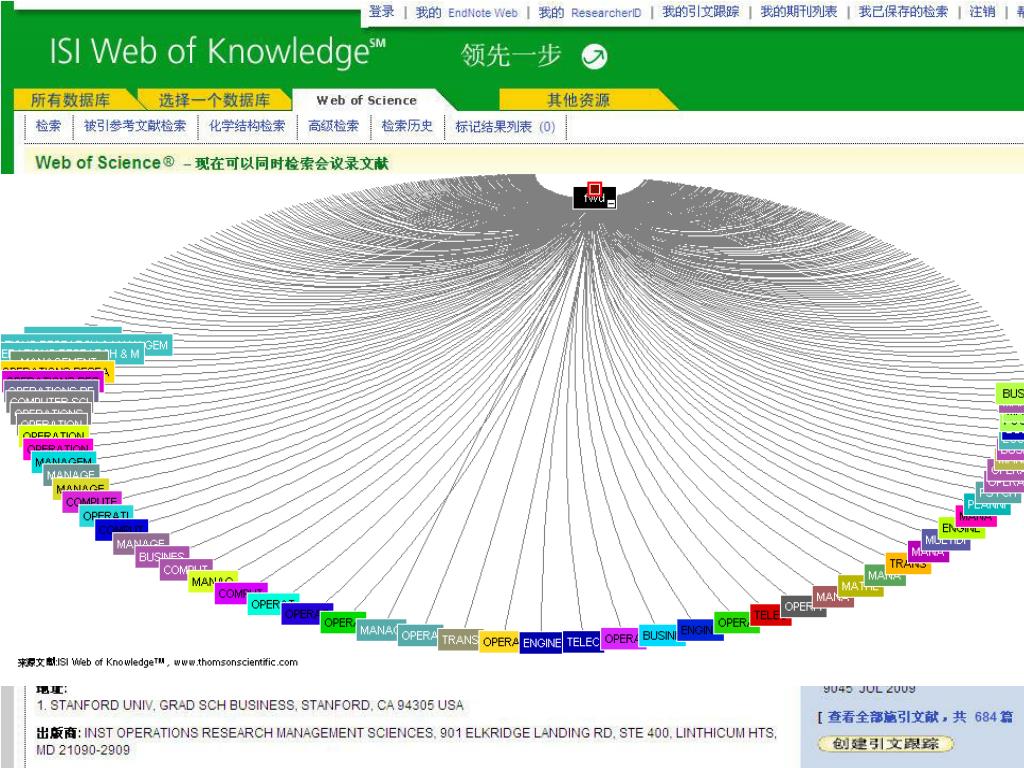This screenshot has height=768, width=1024.
Task: Switch to the 选择一个数据库 tab
Action: coord(214,100)
